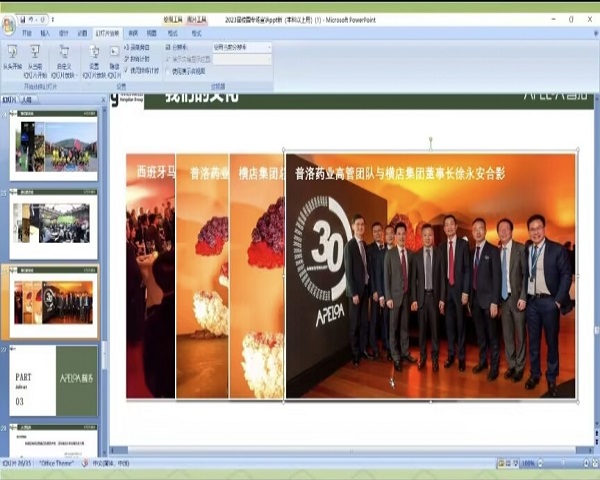Click the 100% zoom level button

point(528,464)
